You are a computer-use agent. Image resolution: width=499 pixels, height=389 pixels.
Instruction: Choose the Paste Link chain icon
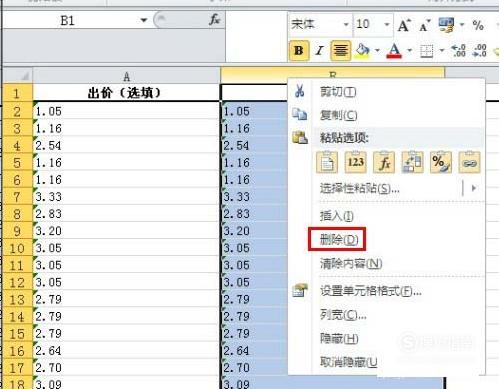click(x=469, y=162)
